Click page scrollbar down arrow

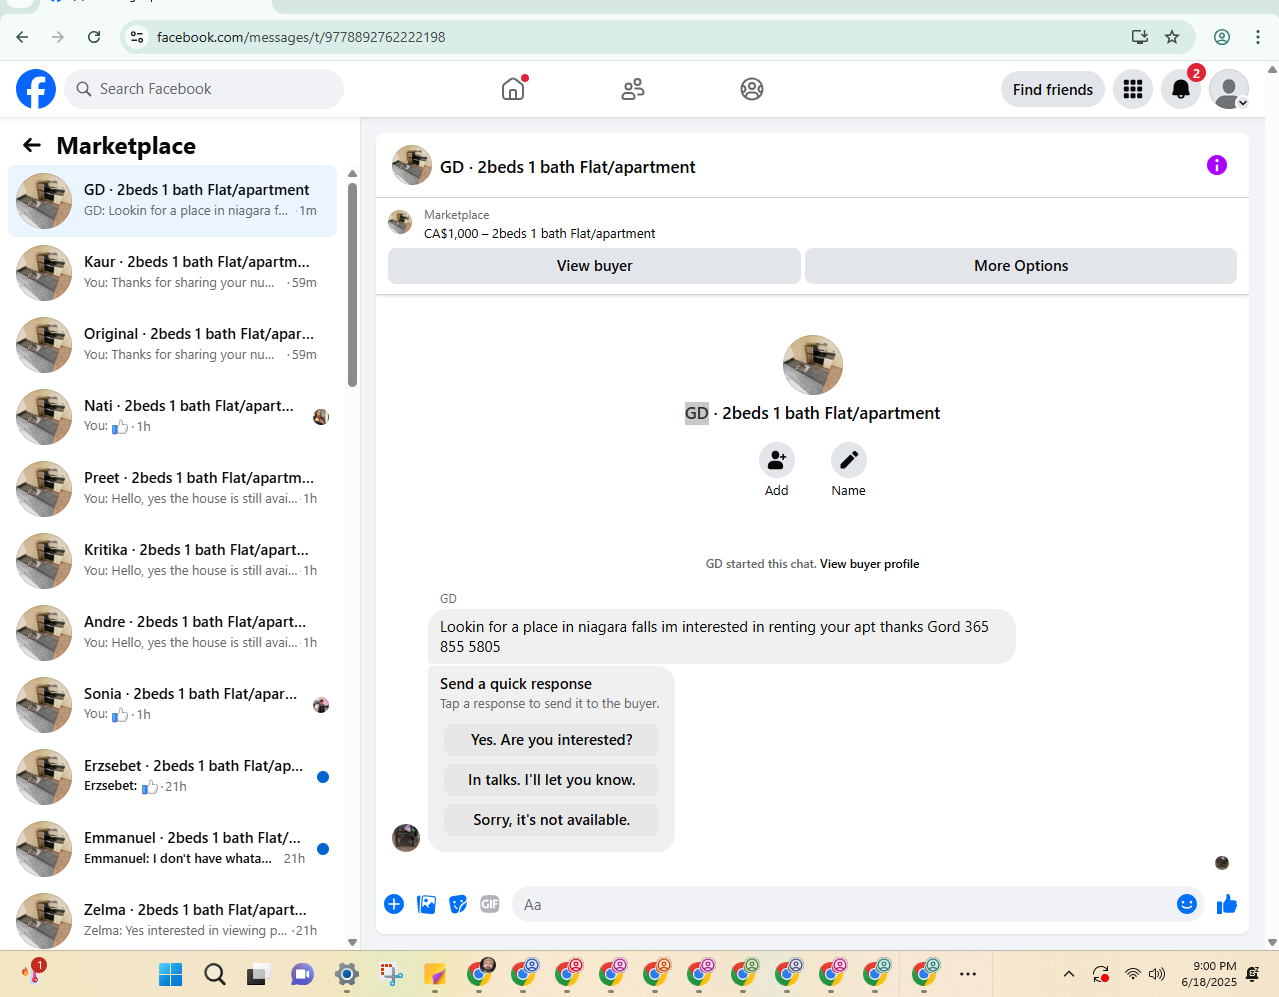coord(1272,942)
